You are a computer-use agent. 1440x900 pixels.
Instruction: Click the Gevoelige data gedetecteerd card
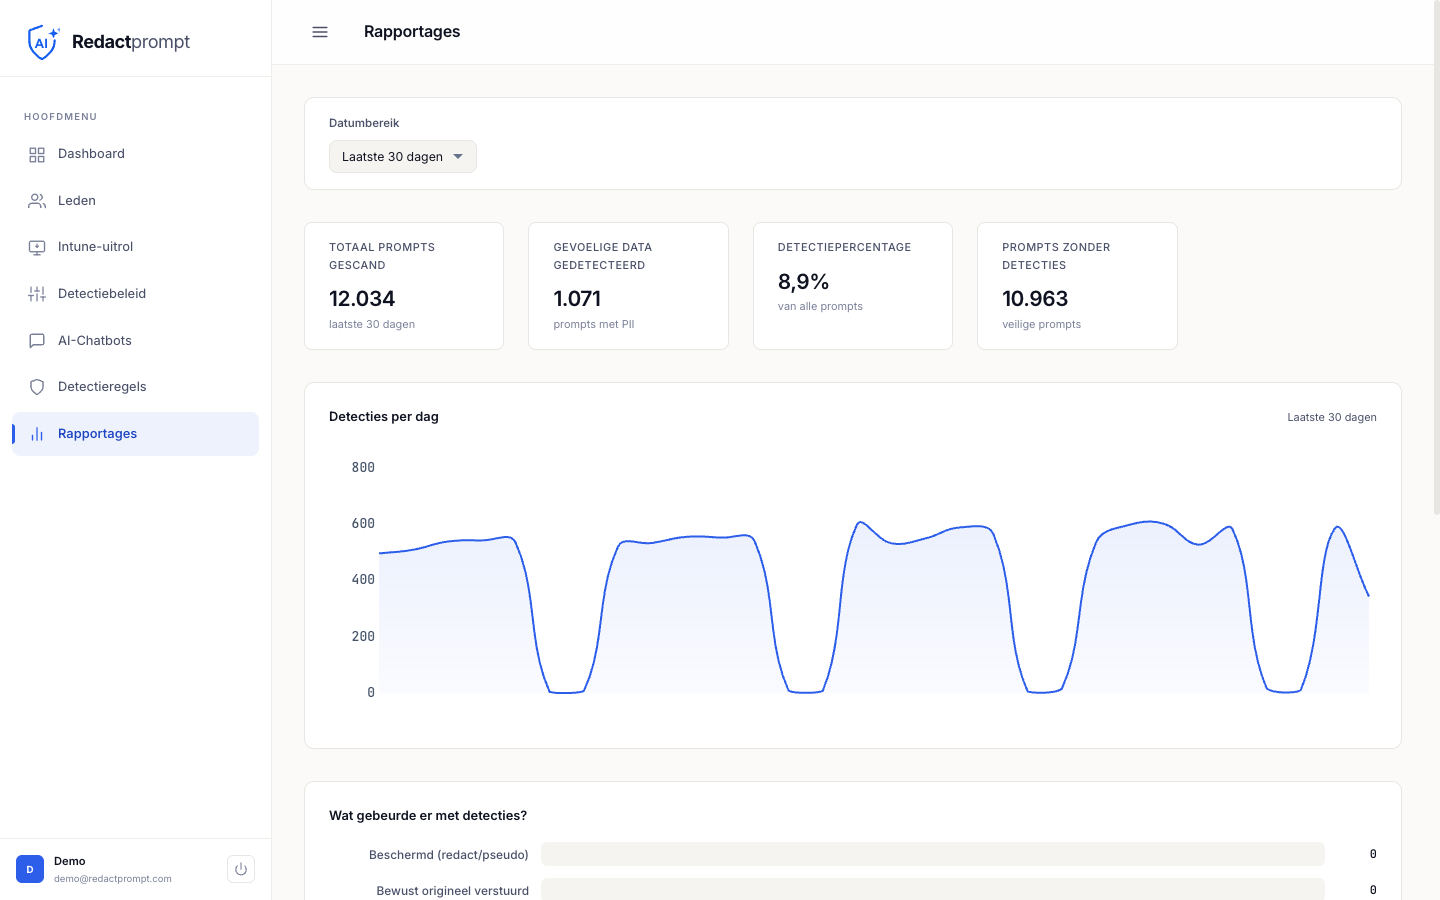coord(628,286)
